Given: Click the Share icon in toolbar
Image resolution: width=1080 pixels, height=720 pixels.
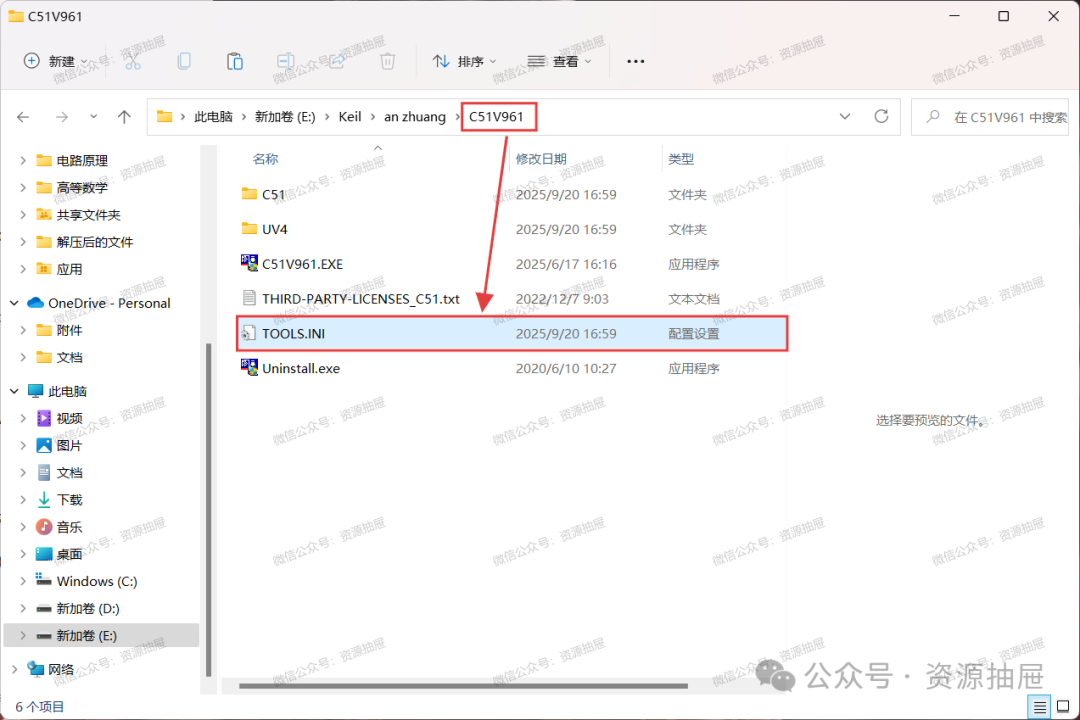Looking at the screenshot, I should (x=337, y=61).
